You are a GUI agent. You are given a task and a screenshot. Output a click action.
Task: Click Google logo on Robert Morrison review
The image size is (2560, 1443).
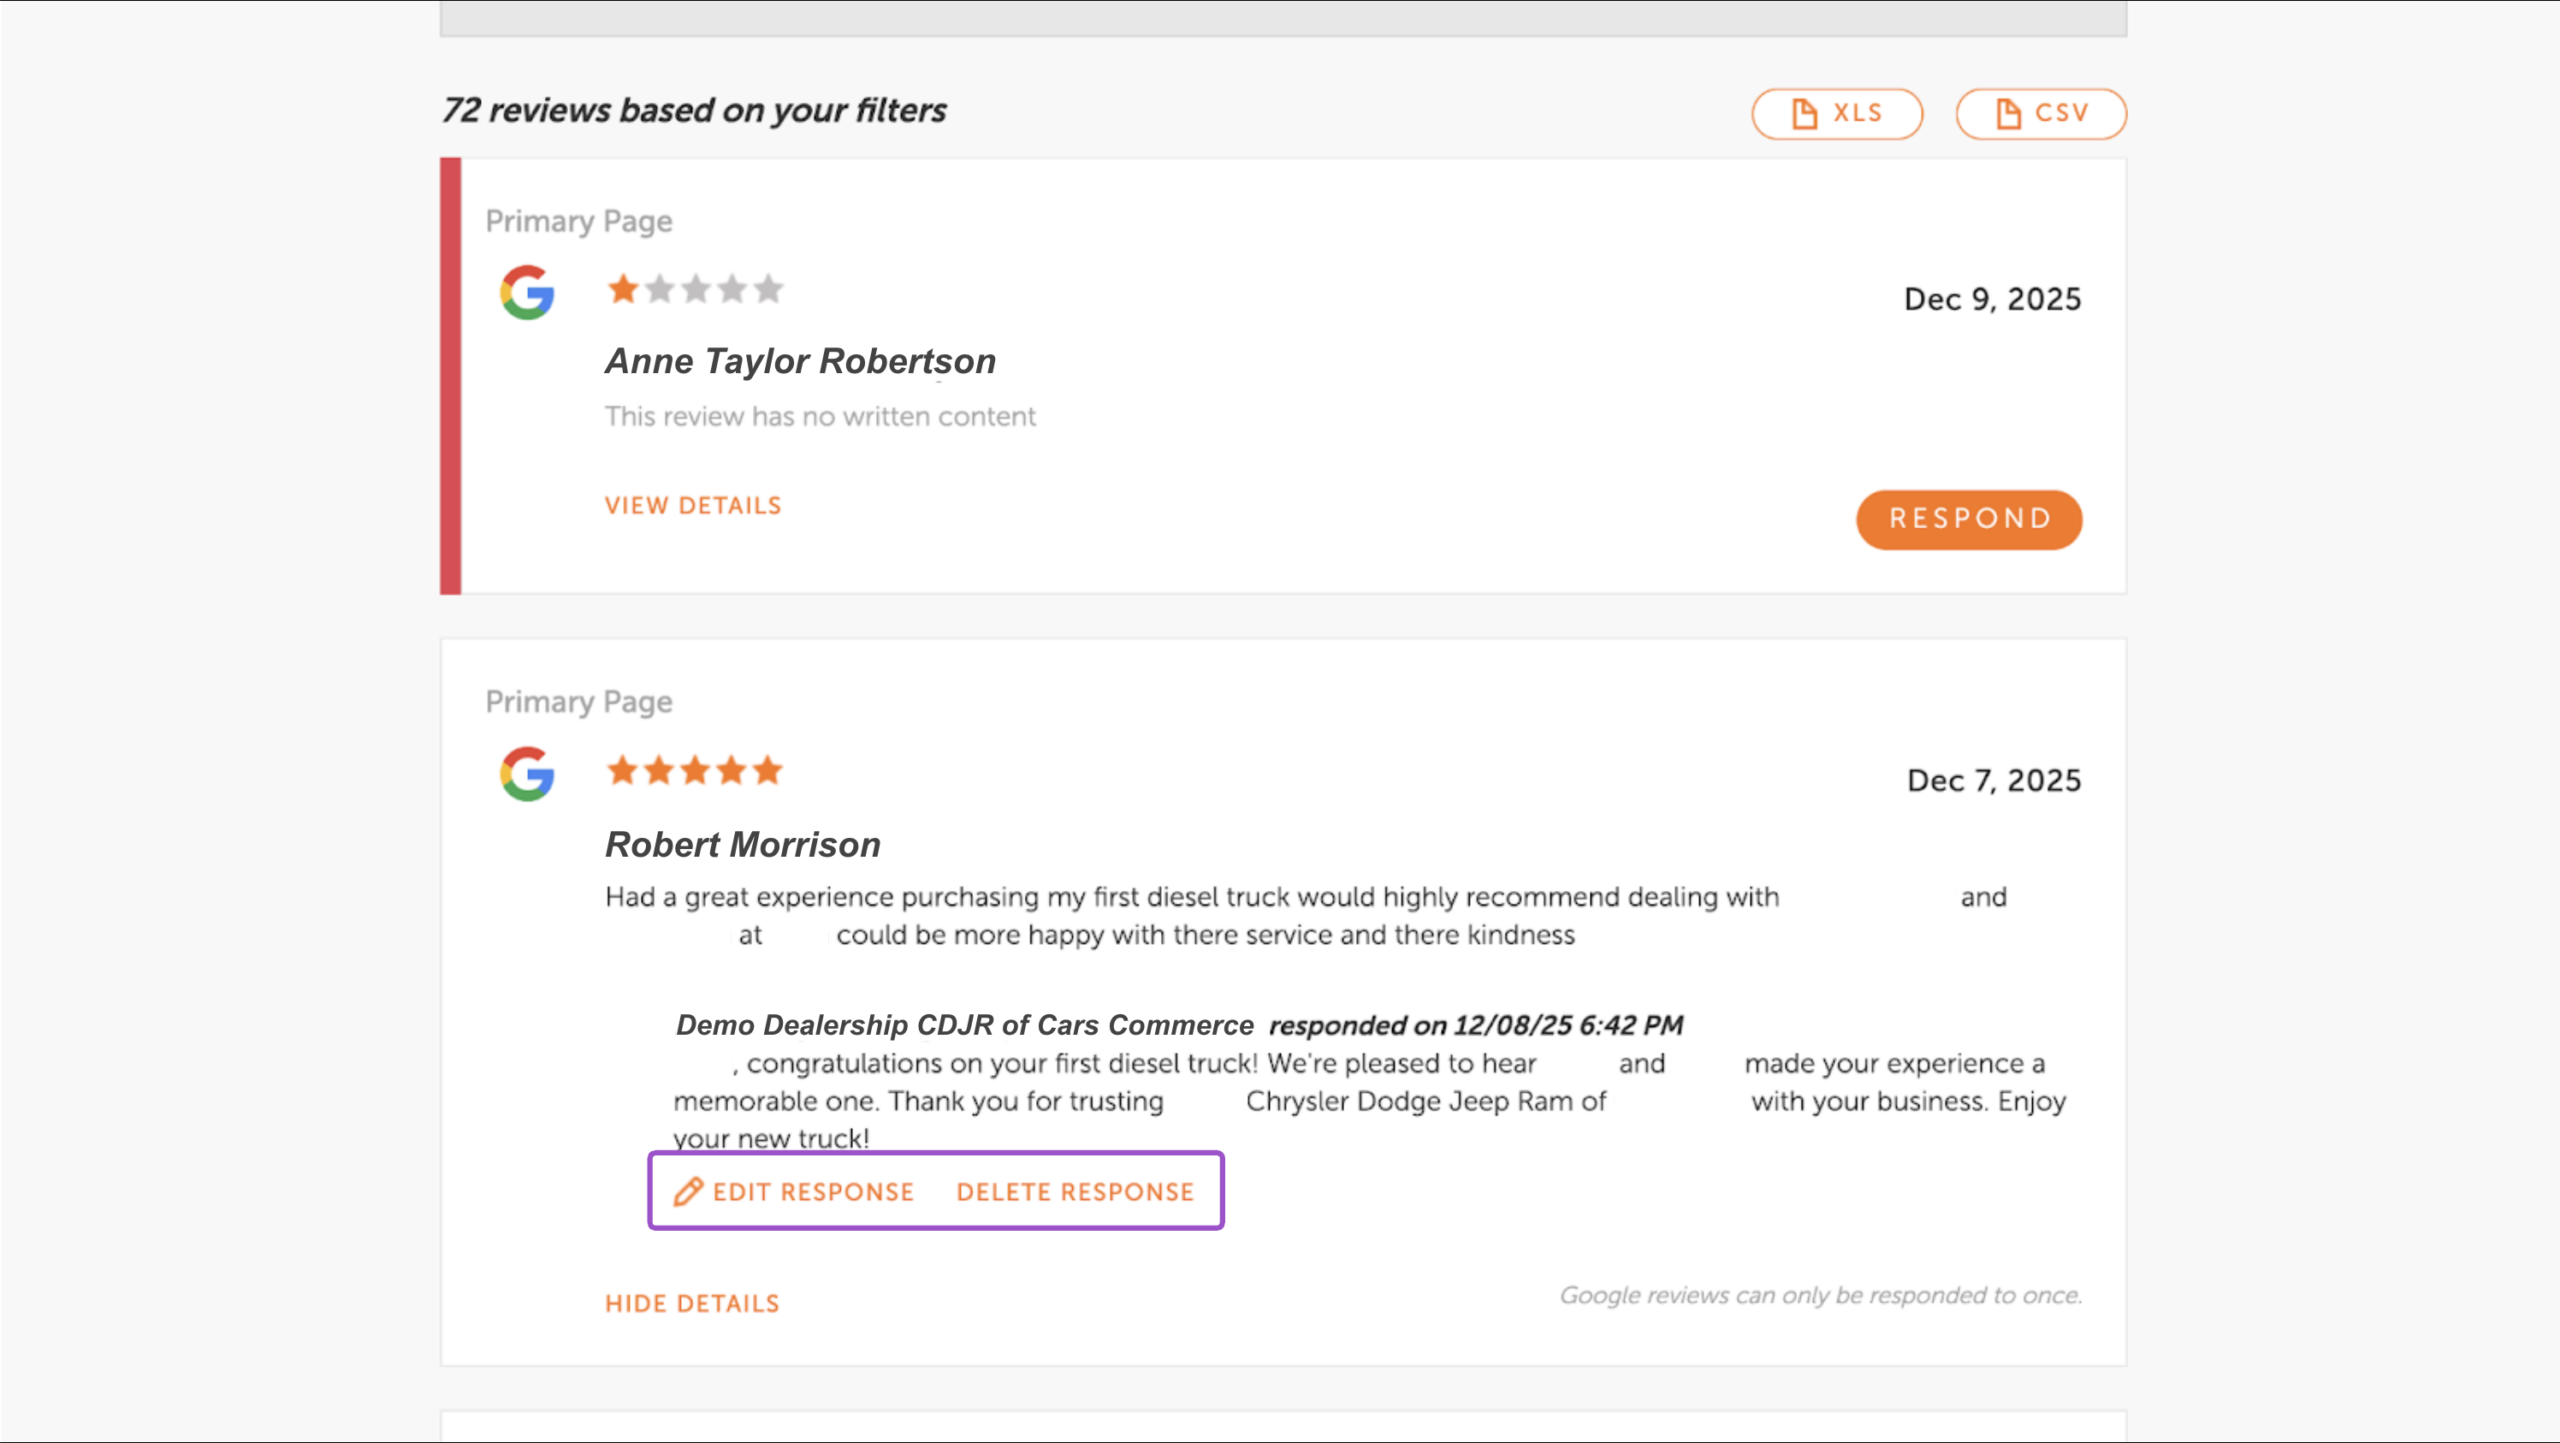tap(527, 773)
